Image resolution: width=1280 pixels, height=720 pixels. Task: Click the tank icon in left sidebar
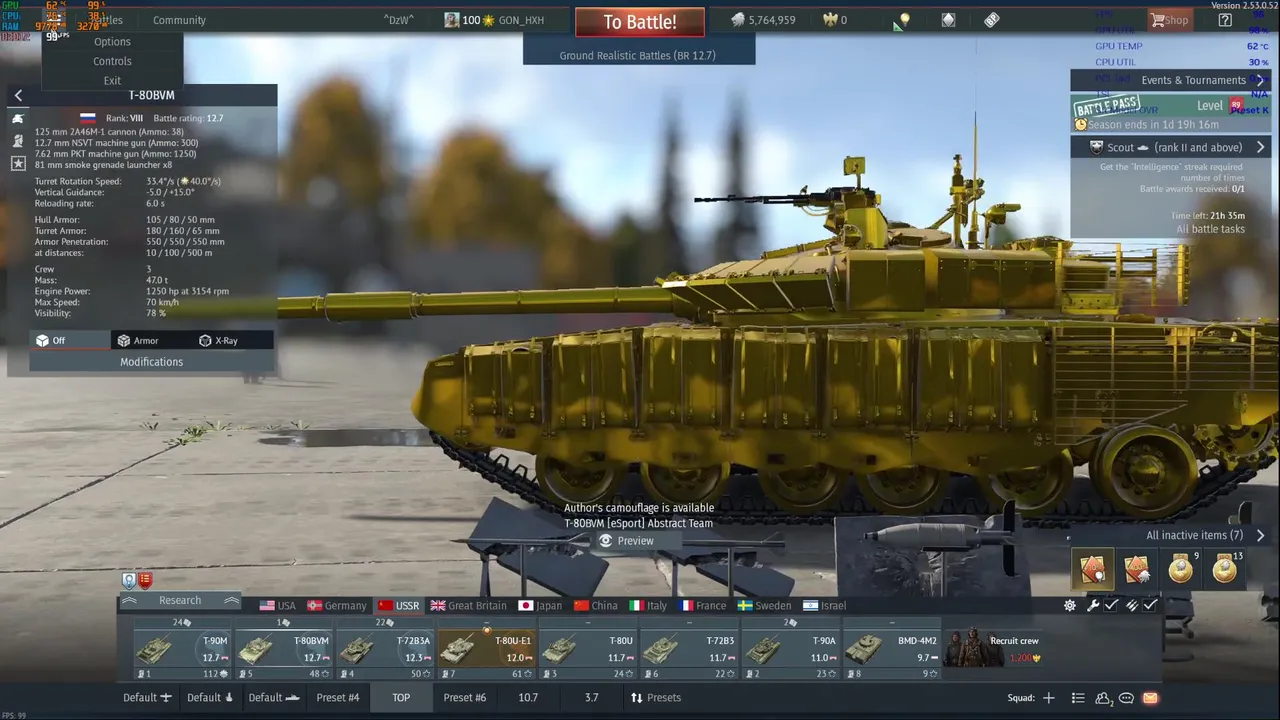click(18, 118)
